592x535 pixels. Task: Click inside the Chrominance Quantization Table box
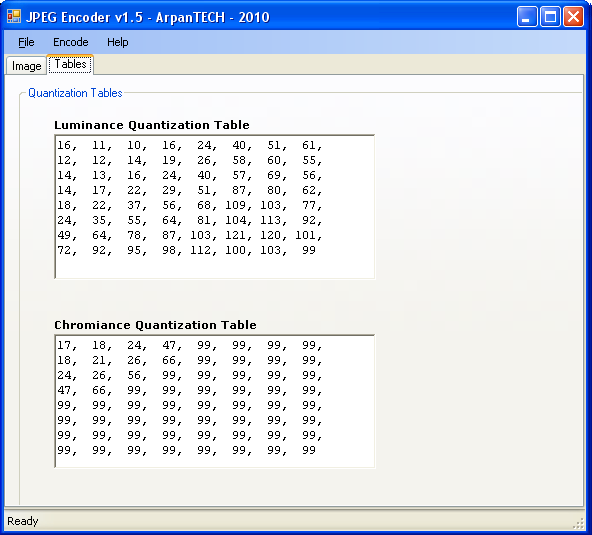pyautogui.click(x=214, y=401)
